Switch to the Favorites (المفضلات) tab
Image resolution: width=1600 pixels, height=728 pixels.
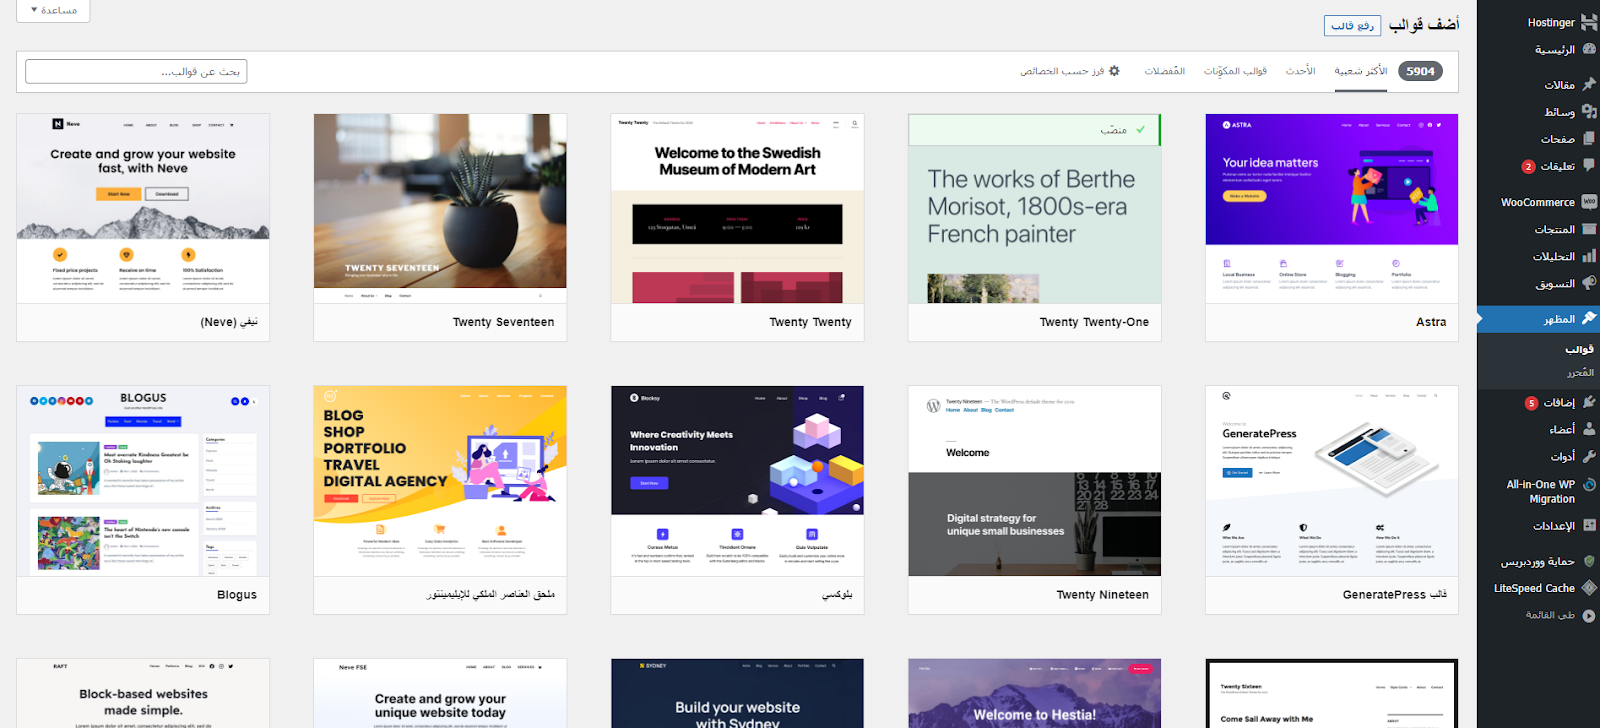1164,71
